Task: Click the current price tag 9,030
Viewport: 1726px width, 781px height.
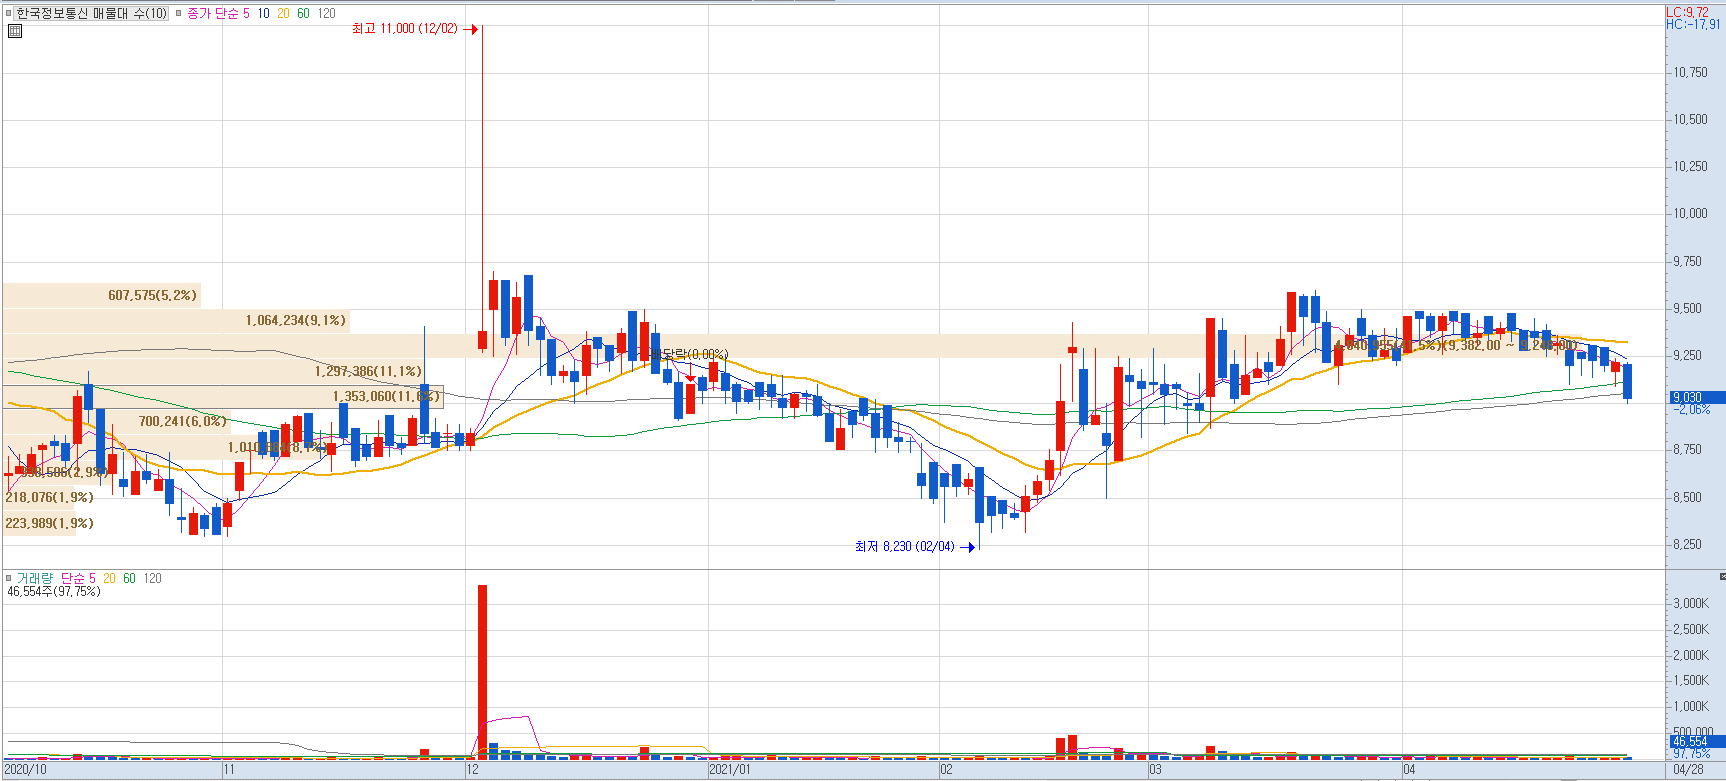Action: tap(1697, 397)
